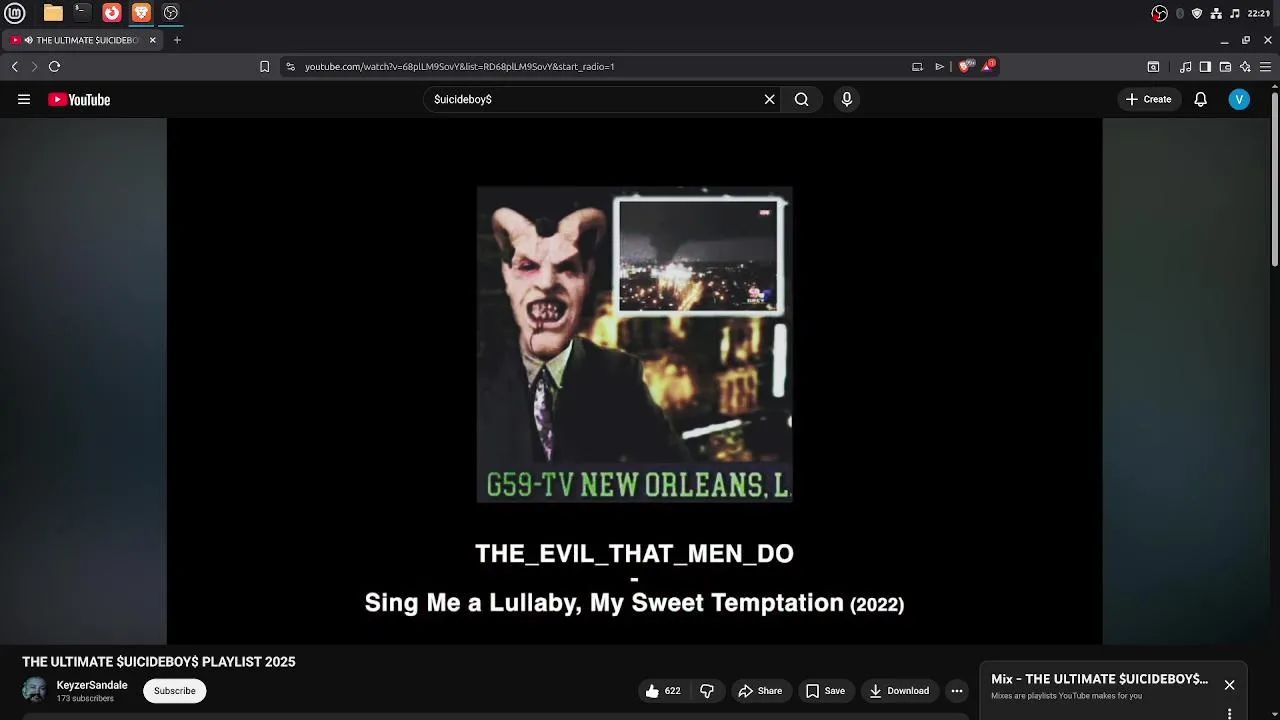Viewport: 1280px width, 720px height.
Task: Open Brave playlist music note icon
Action: (1186, 66)
